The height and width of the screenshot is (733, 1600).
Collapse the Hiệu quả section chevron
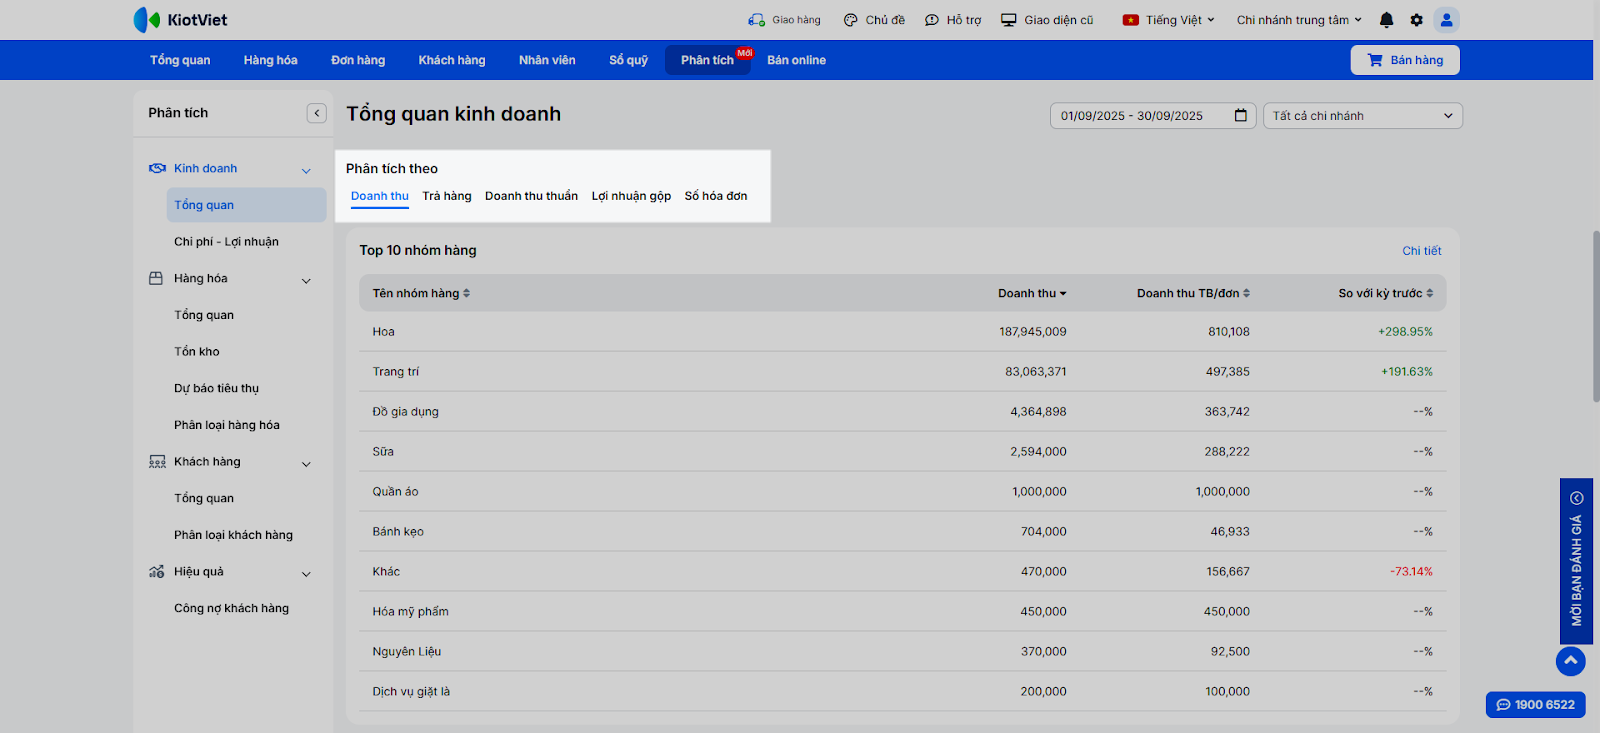pos(306,574)
